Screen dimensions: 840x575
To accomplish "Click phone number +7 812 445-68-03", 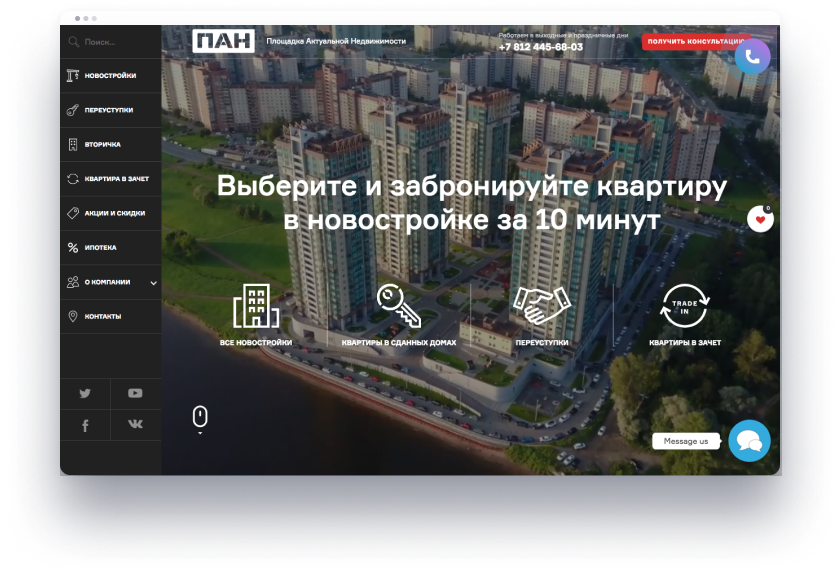I will coord(541,47).
